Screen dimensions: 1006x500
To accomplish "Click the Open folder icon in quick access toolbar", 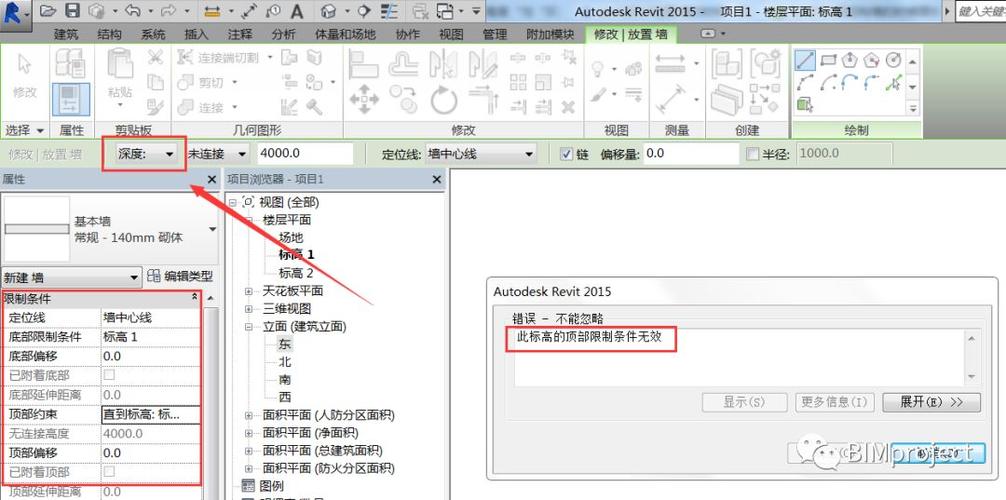I will [x=49, y=11].
